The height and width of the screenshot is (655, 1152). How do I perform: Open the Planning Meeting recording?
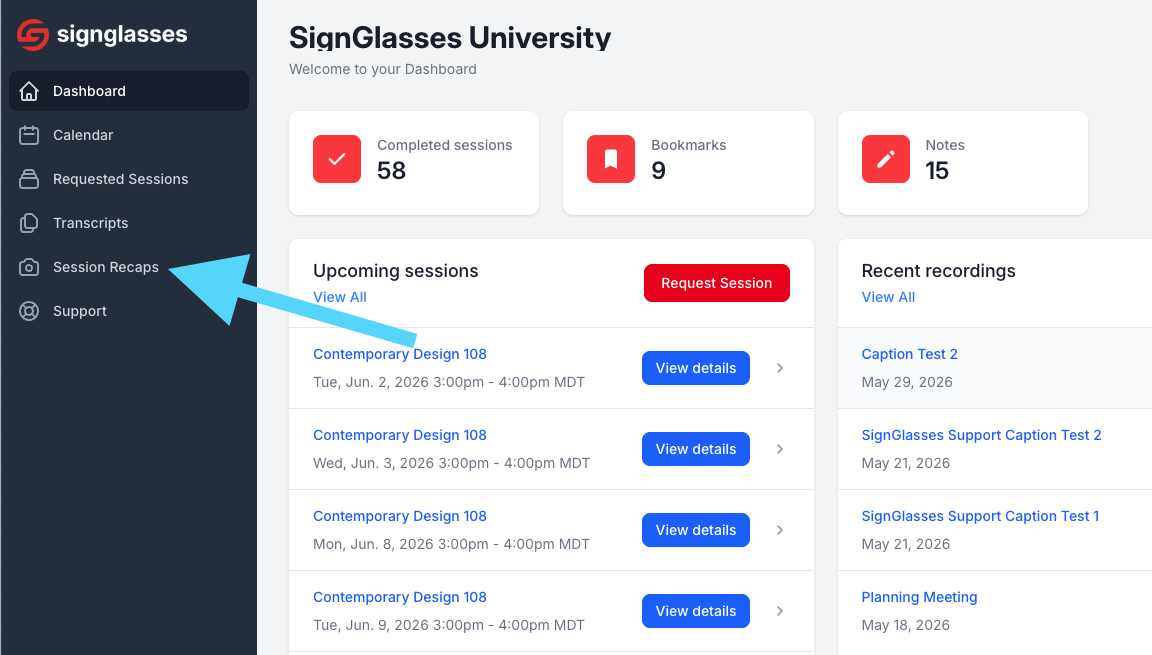tap(919, 597)
